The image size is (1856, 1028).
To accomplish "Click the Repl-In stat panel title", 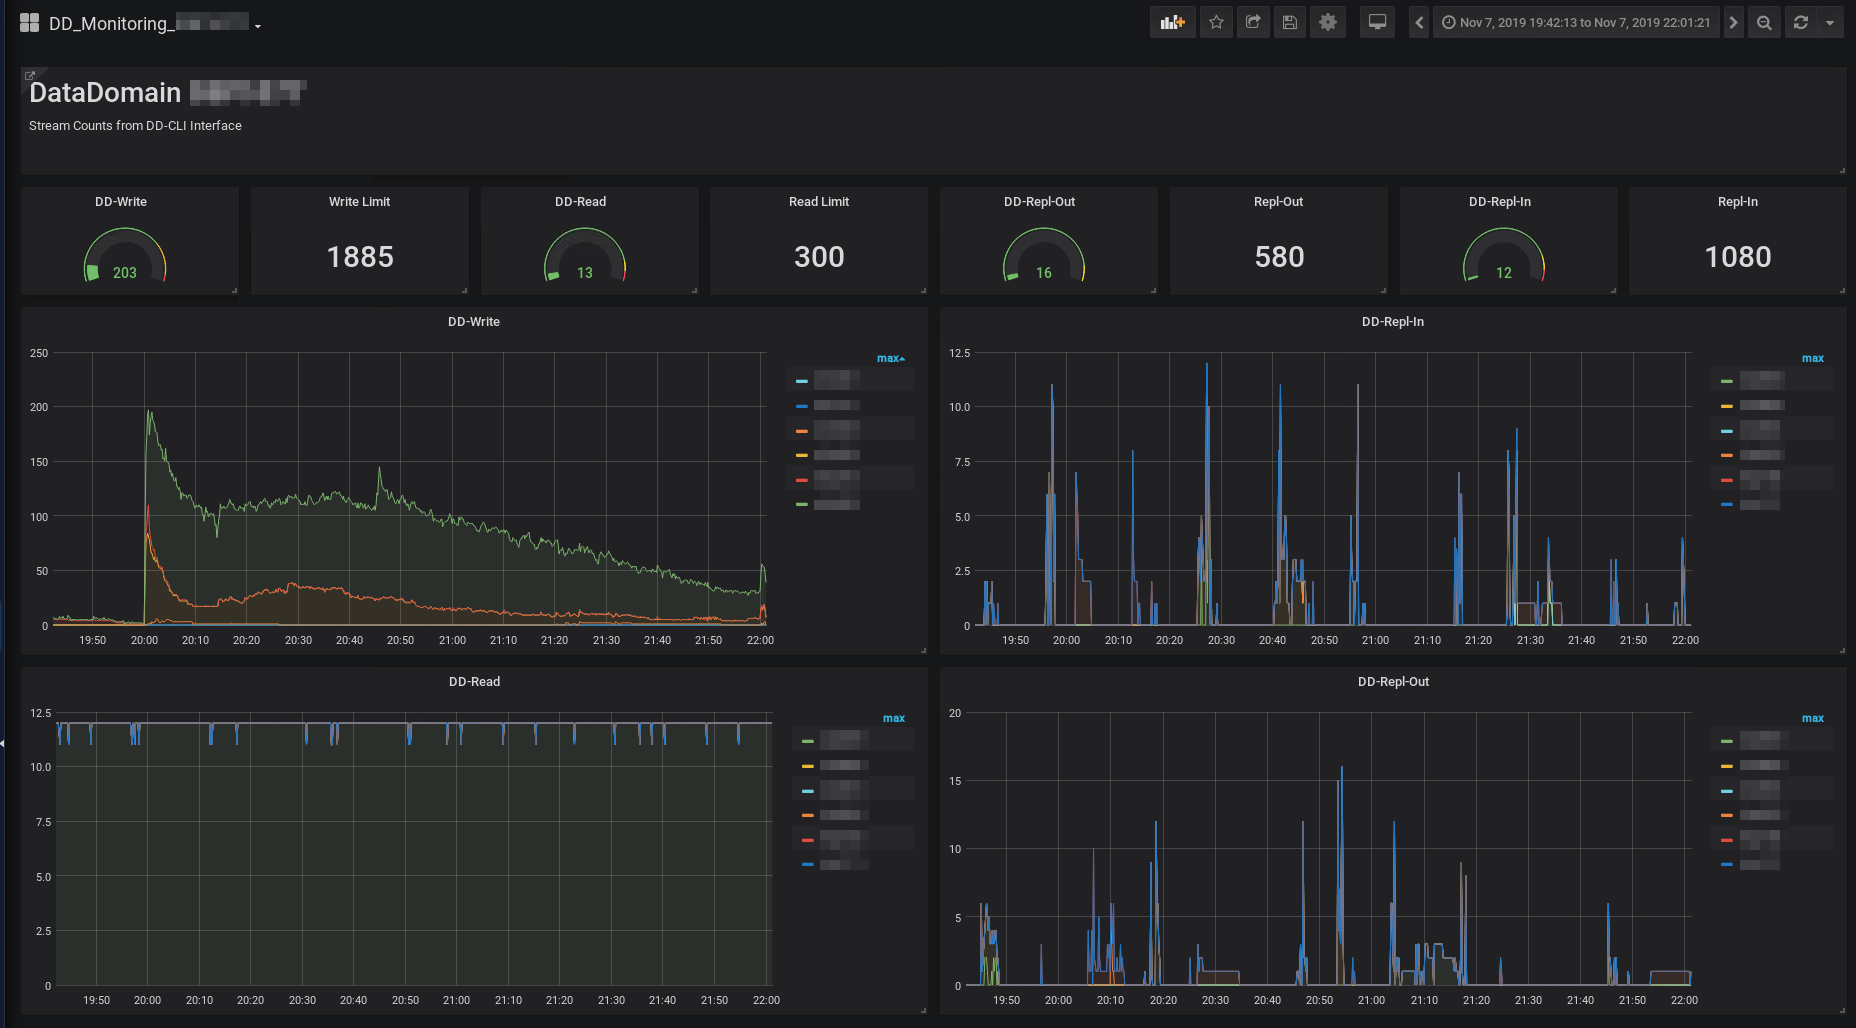I will point(1738,202).
